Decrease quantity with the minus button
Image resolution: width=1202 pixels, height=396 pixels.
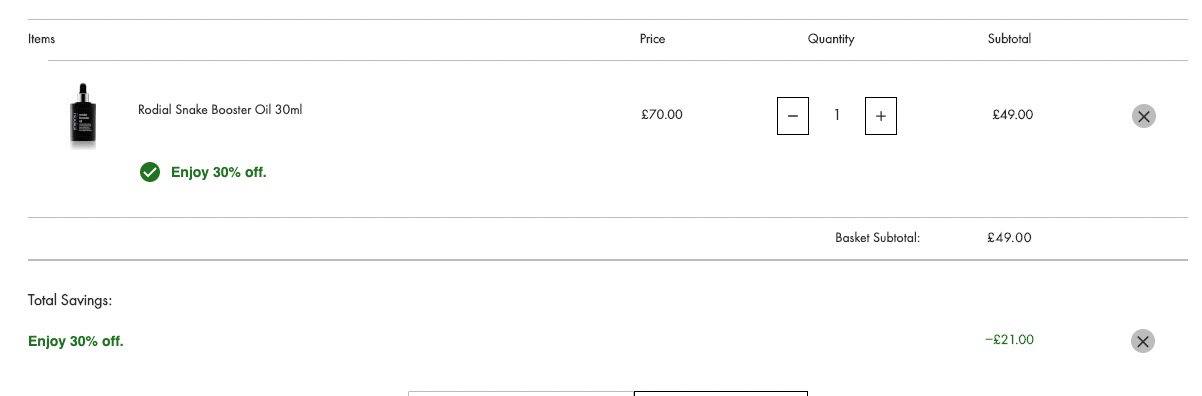pyautogui.click(x=793, y=116)
